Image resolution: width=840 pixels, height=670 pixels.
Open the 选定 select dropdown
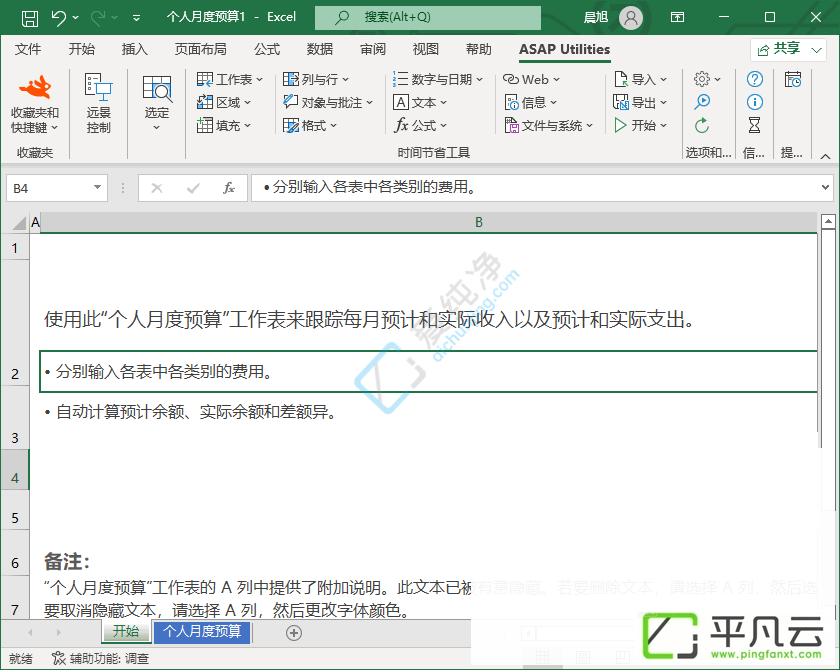(x=156, y=104)
